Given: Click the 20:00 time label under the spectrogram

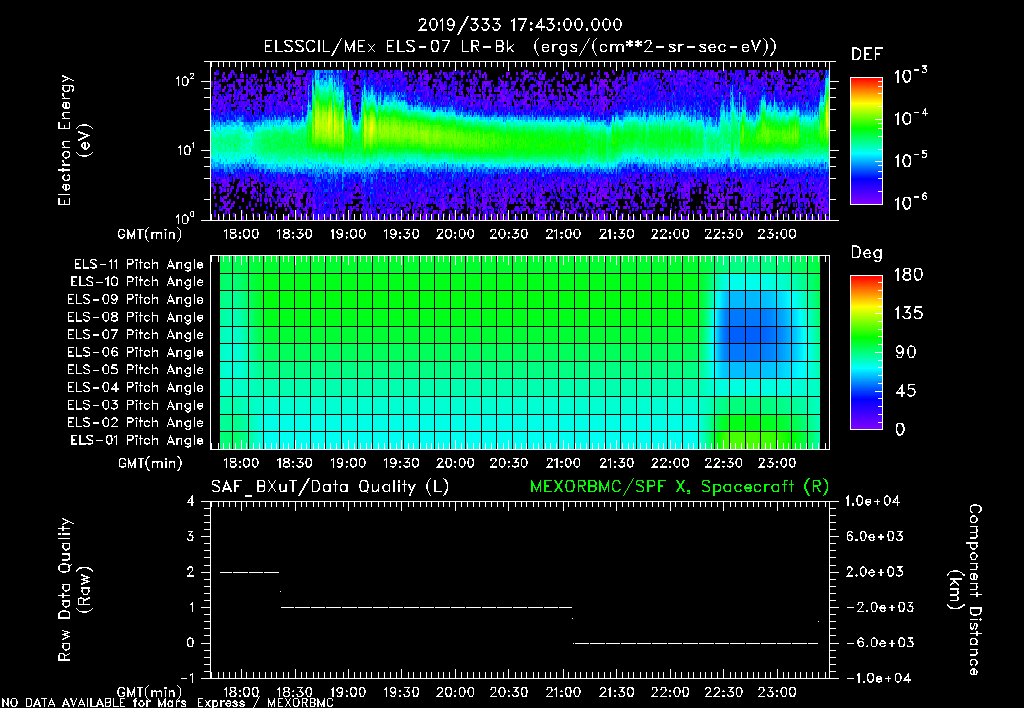Looking at the screenshot, I should 455,234.
